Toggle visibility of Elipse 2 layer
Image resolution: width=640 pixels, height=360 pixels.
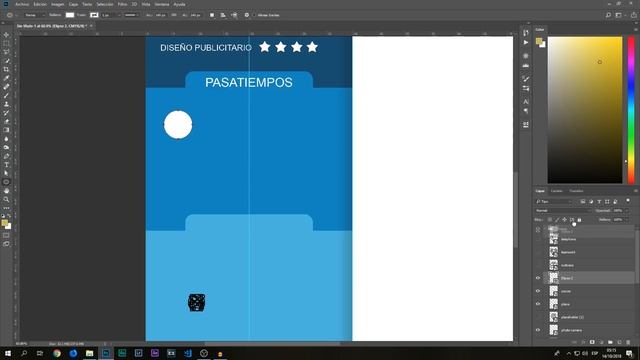(538, 278)
